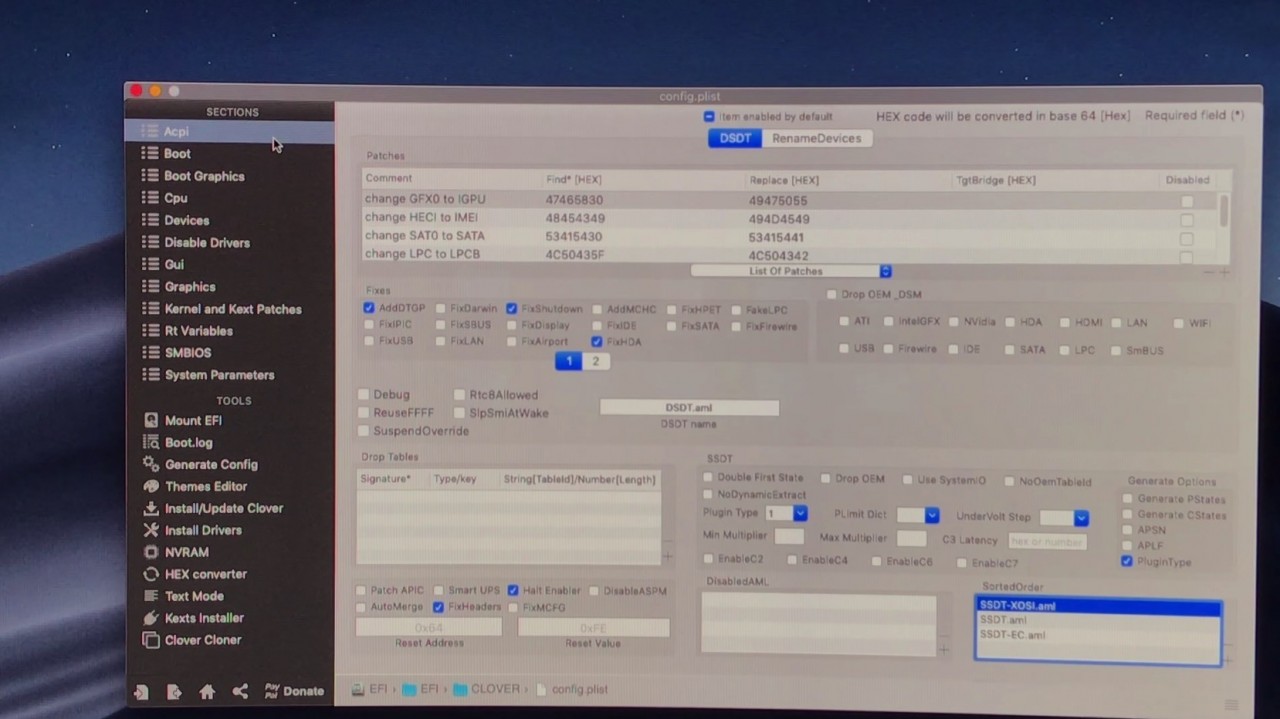The width and height of the screenshot is (1280, 719).
Task: Click the Generate Config gears icon
Action: [151, 464]
